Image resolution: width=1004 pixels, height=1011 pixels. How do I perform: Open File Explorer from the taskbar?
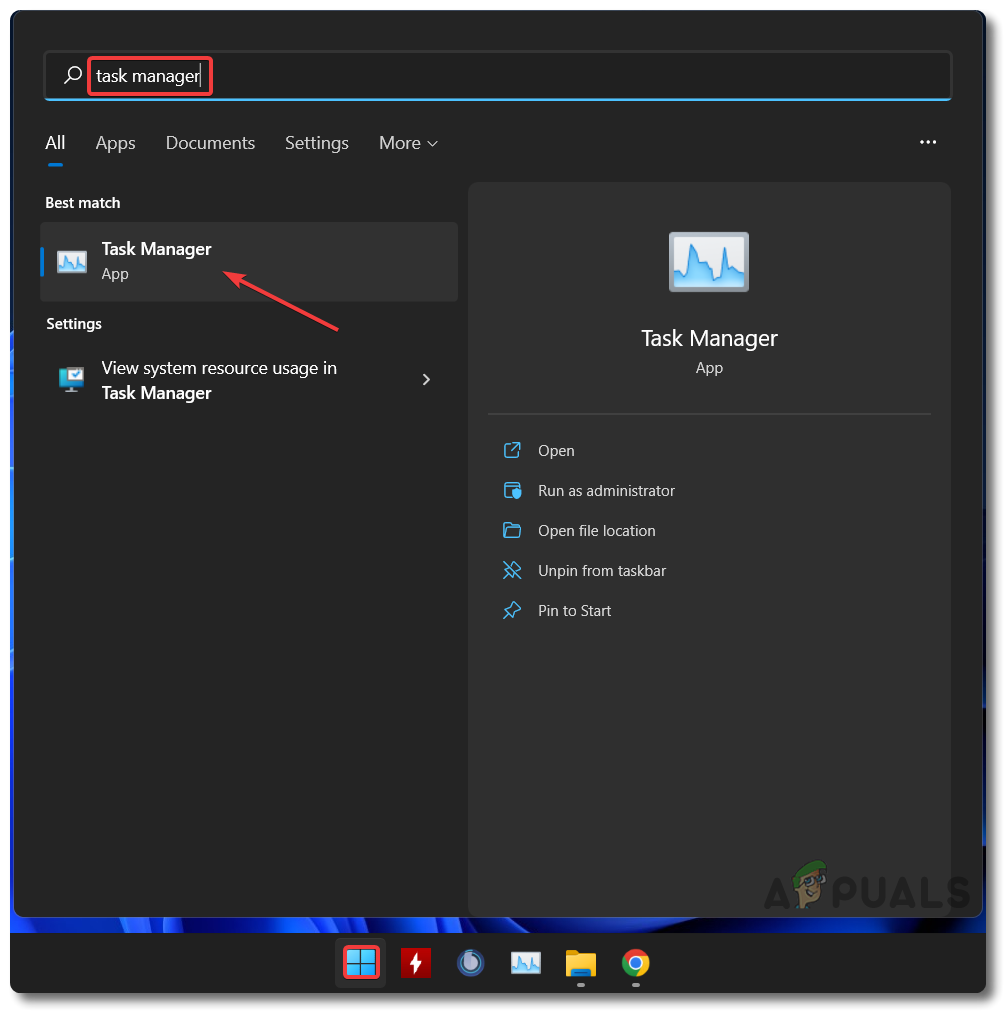point(580,963)
